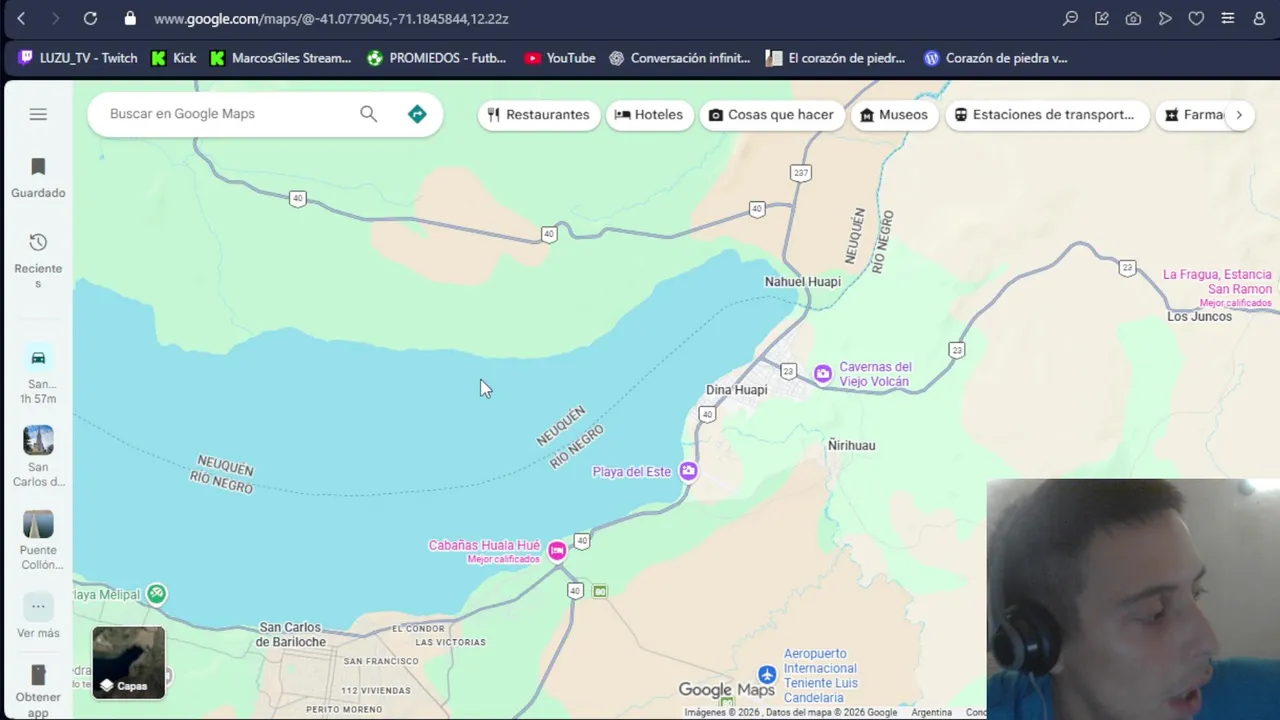Open Guardado saved places
Viewport: 1280px width, 720px height.
pos(38,178)
